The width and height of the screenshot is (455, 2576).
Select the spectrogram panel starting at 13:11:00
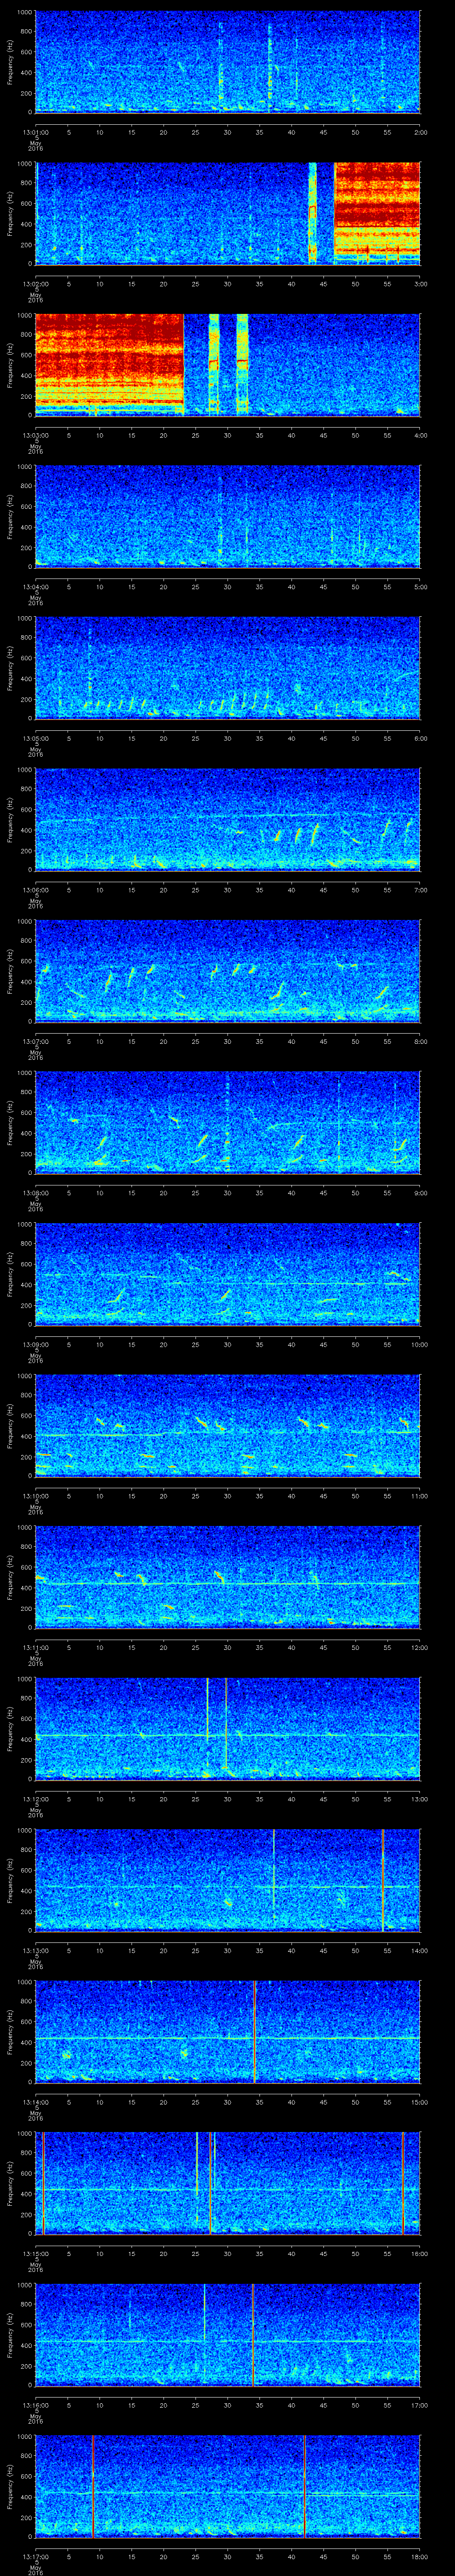228,1577
